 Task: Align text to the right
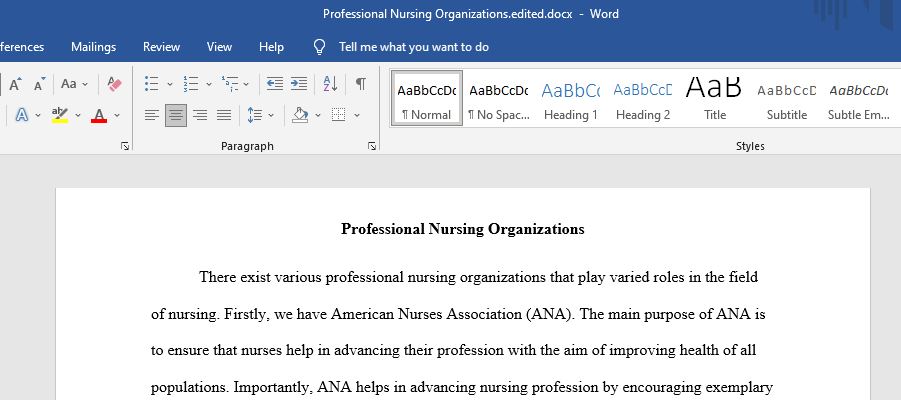(200, 116)
